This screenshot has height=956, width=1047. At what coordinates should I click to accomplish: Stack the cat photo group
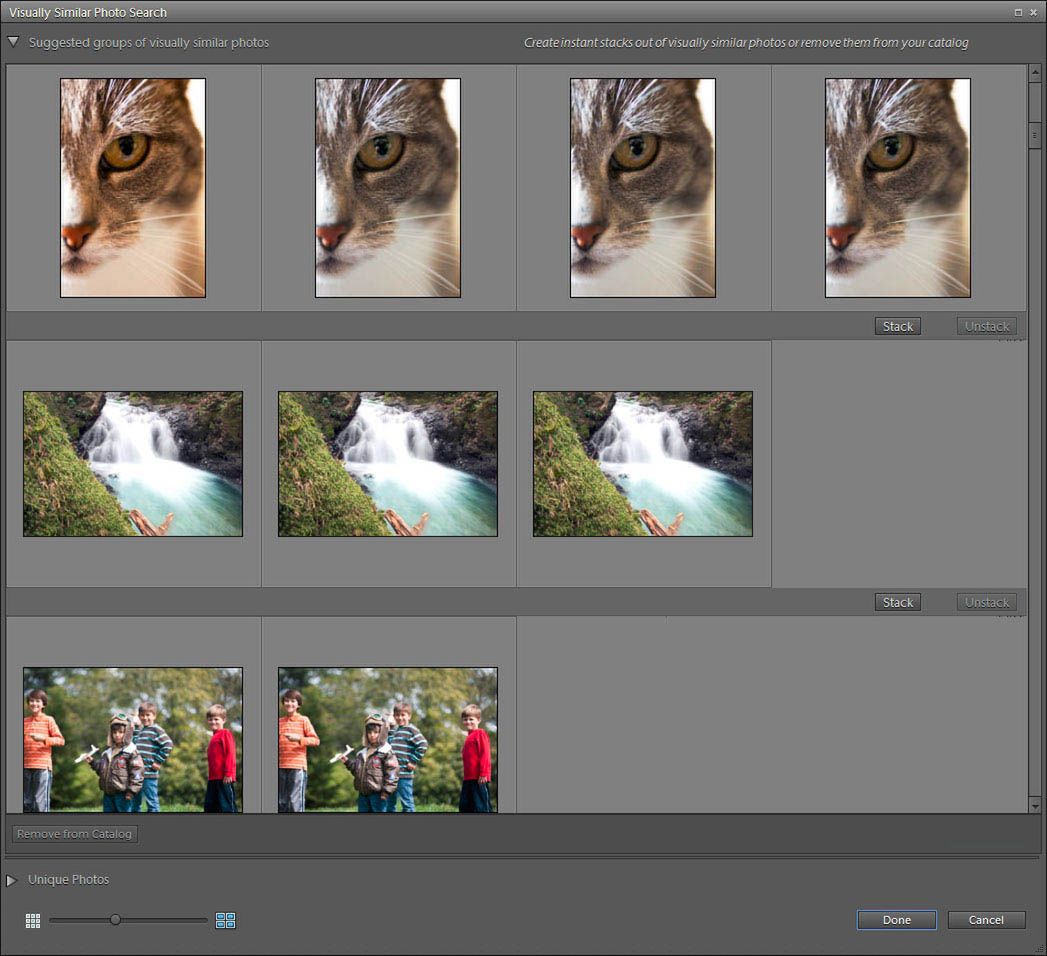point(897,326)
